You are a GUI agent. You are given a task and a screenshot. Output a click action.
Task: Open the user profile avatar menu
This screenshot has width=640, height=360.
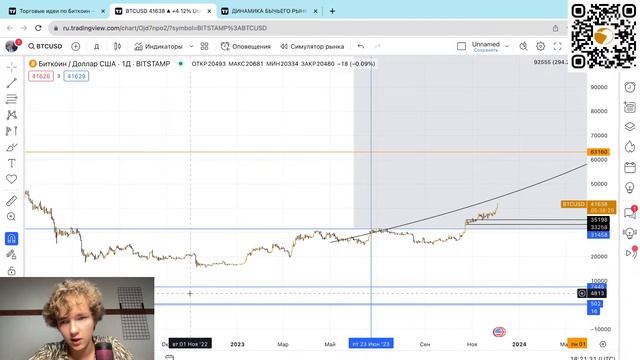(12, 46)
